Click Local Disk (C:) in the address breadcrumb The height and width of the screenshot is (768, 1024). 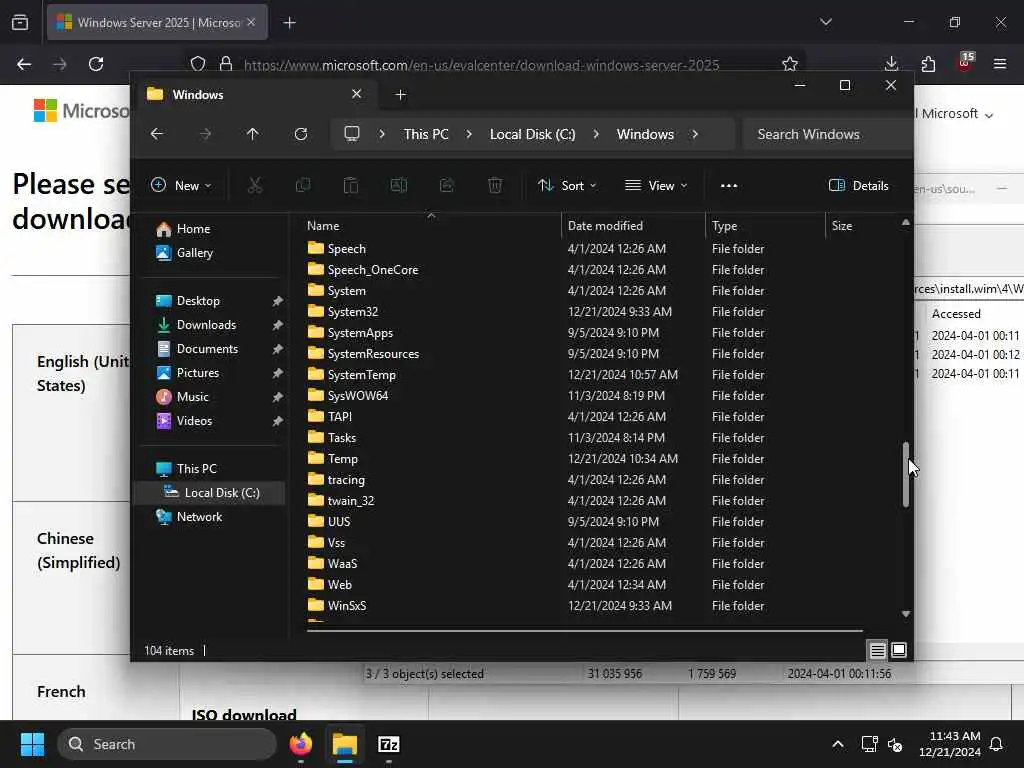pos(532,134)
